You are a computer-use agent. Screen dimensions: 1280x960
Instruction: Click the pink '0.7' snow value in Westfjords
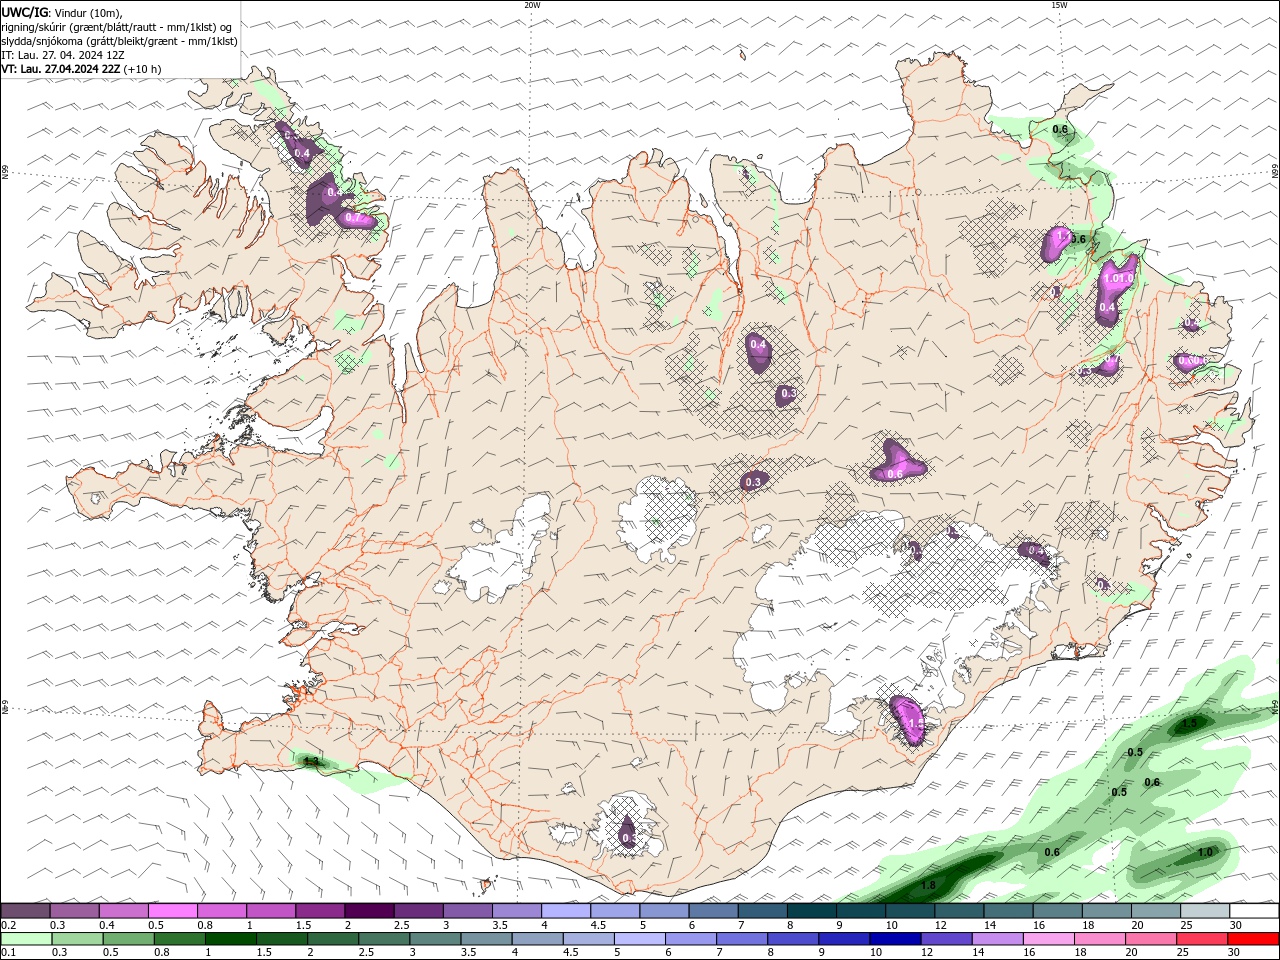coord(353,217)
